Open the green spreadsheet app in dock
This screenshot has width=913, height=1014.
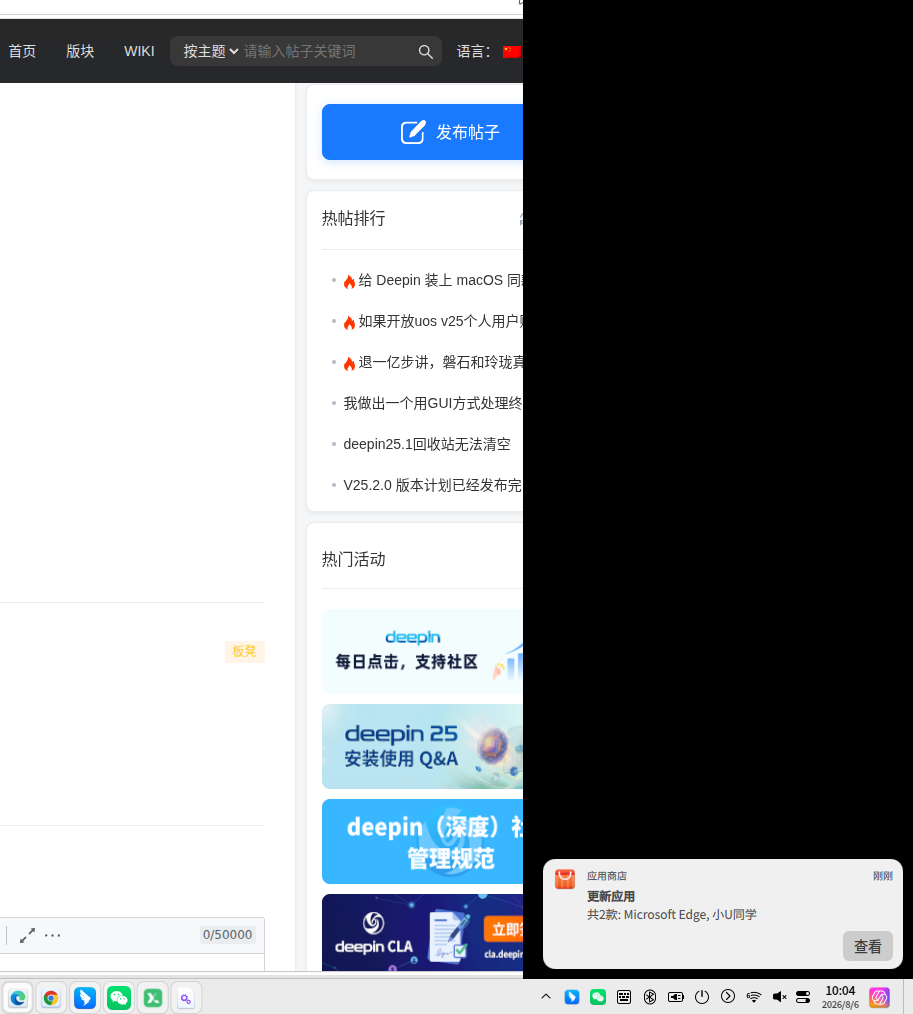(153, 998)
